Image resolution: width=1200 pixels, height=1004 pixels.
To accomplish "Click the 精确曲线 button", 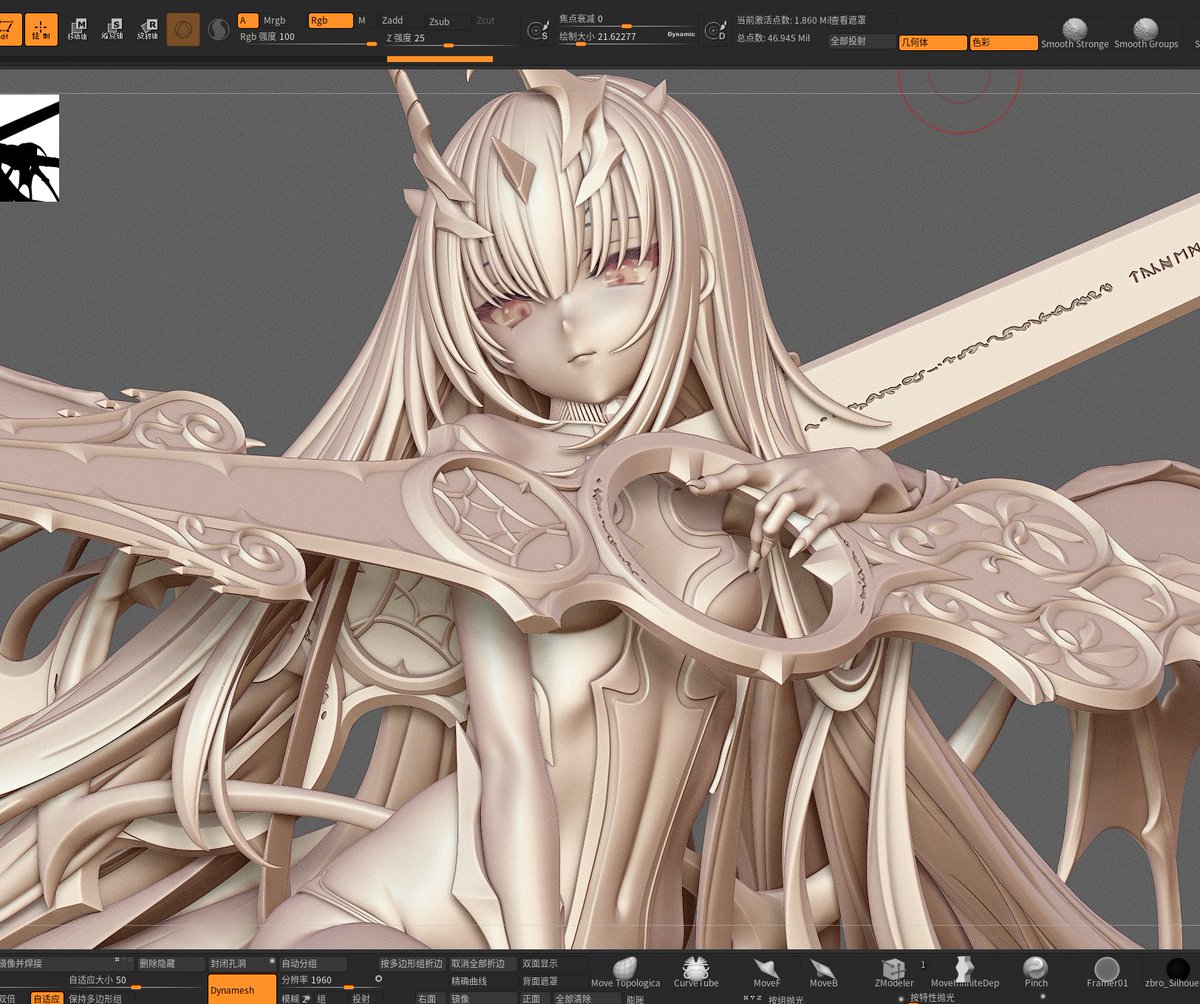I will pyautogui.click(x=483, y=982).
